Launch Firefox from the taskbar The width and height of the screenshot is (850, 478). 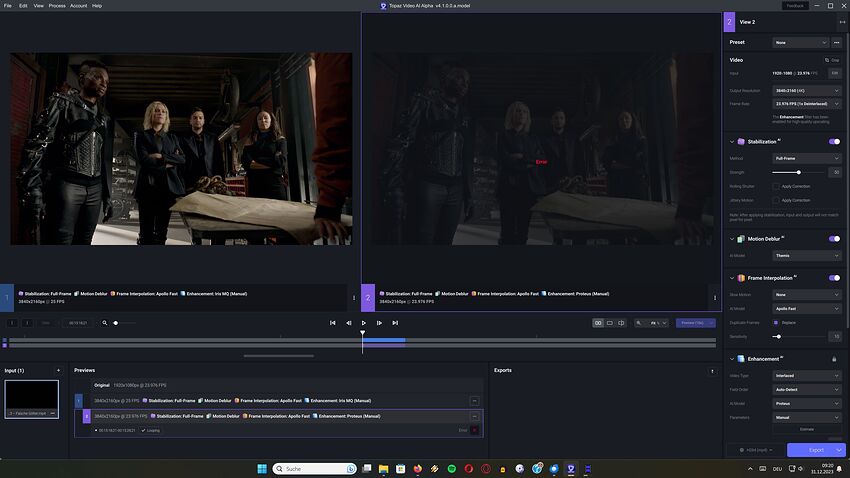(x=417, y=469)
